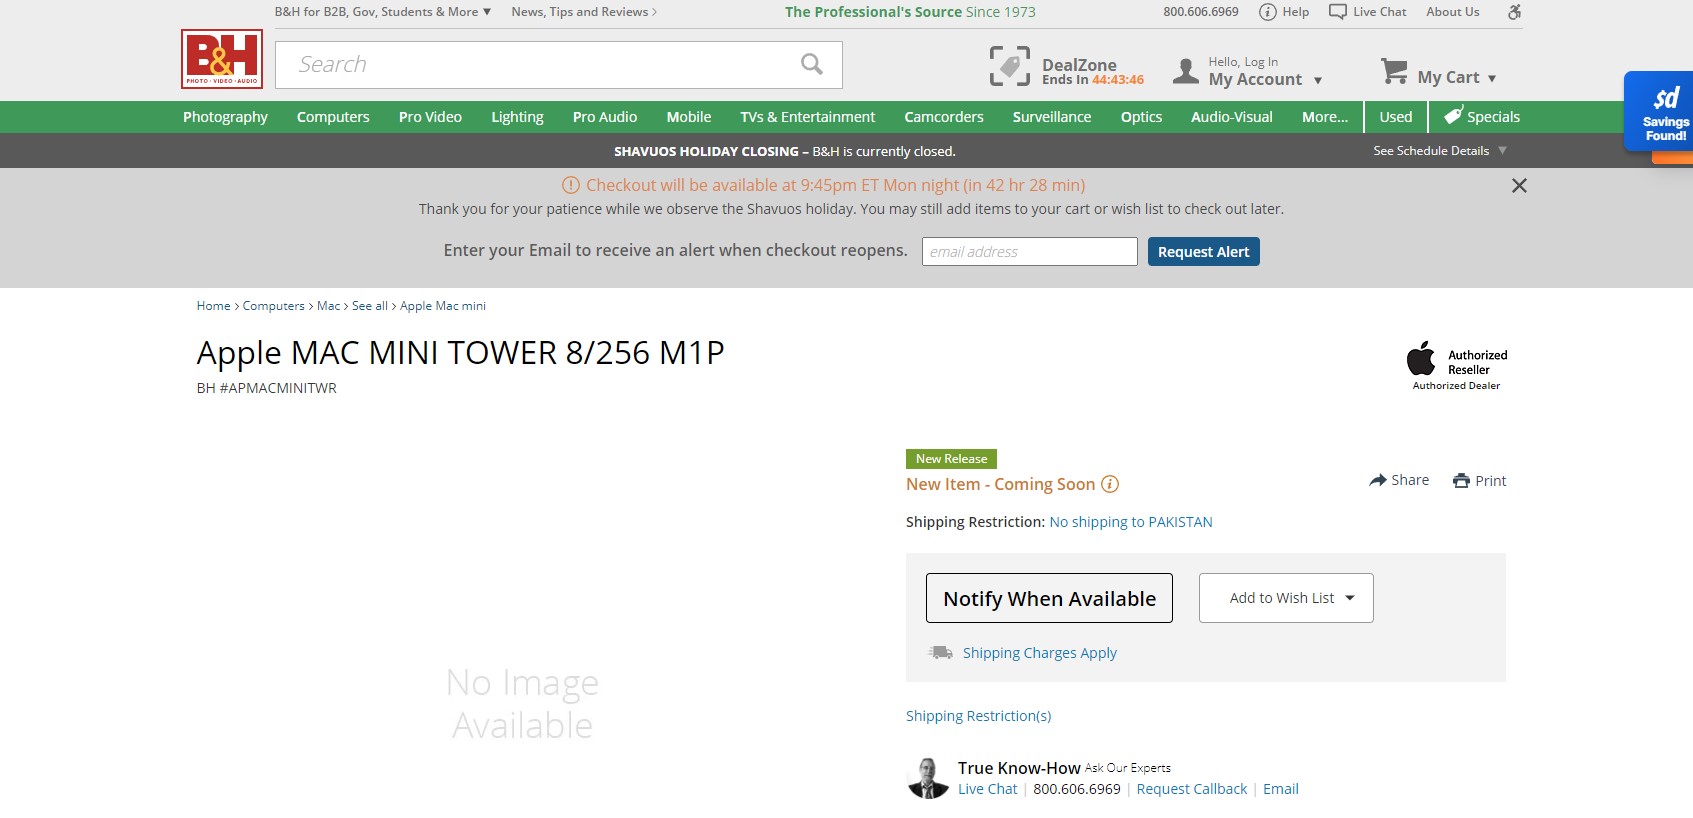Open the DealZone tag icon
This screenshot has width=1693, height=818.
(x=1009, y=67)
